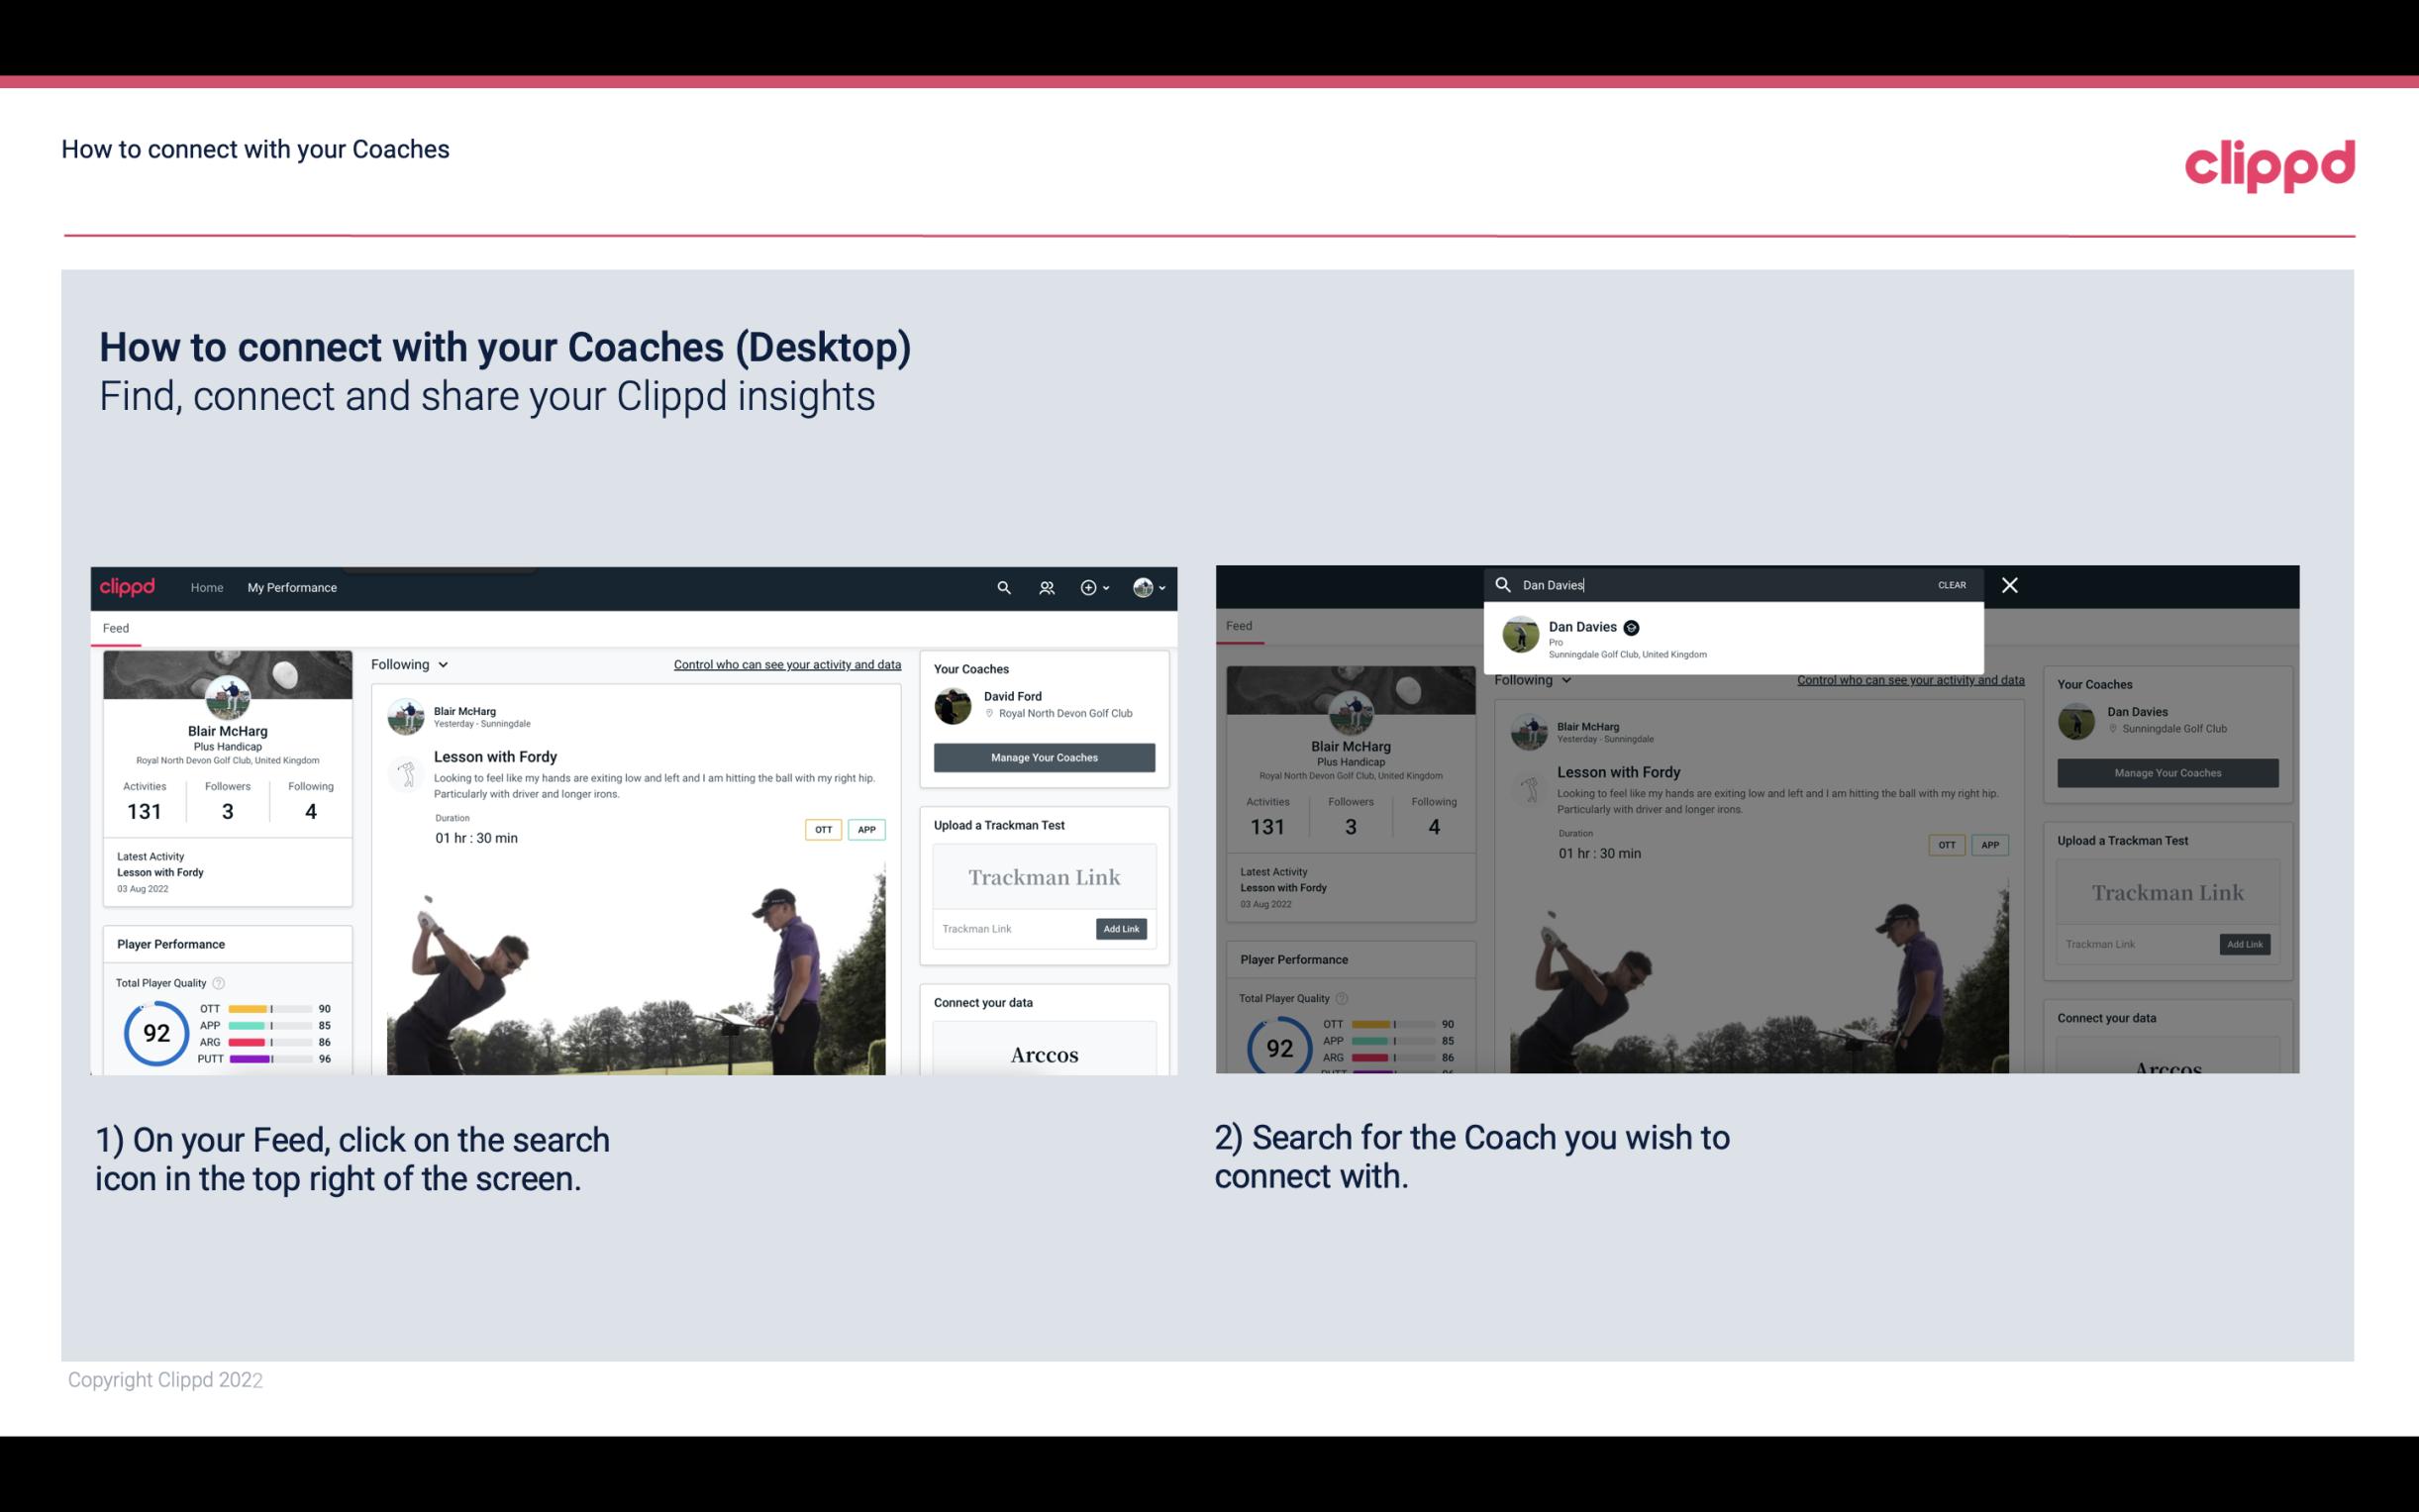
Task: Click the Home navigation tab
Action: (x=207, y=587)
